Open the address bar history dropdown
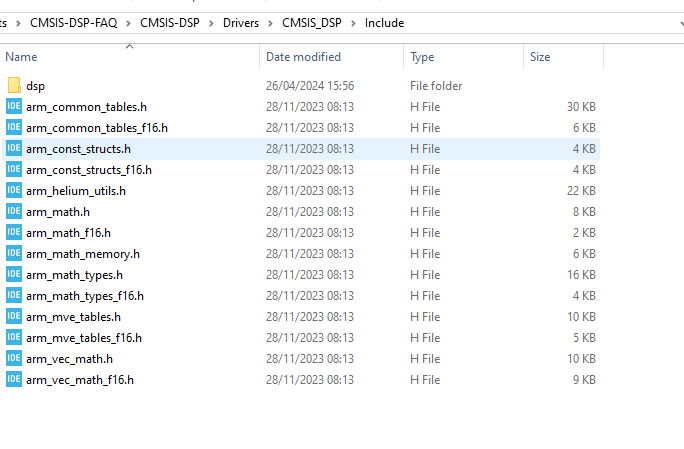The width and height of the screenshot is (684, 449). click(x=681, y=23)
